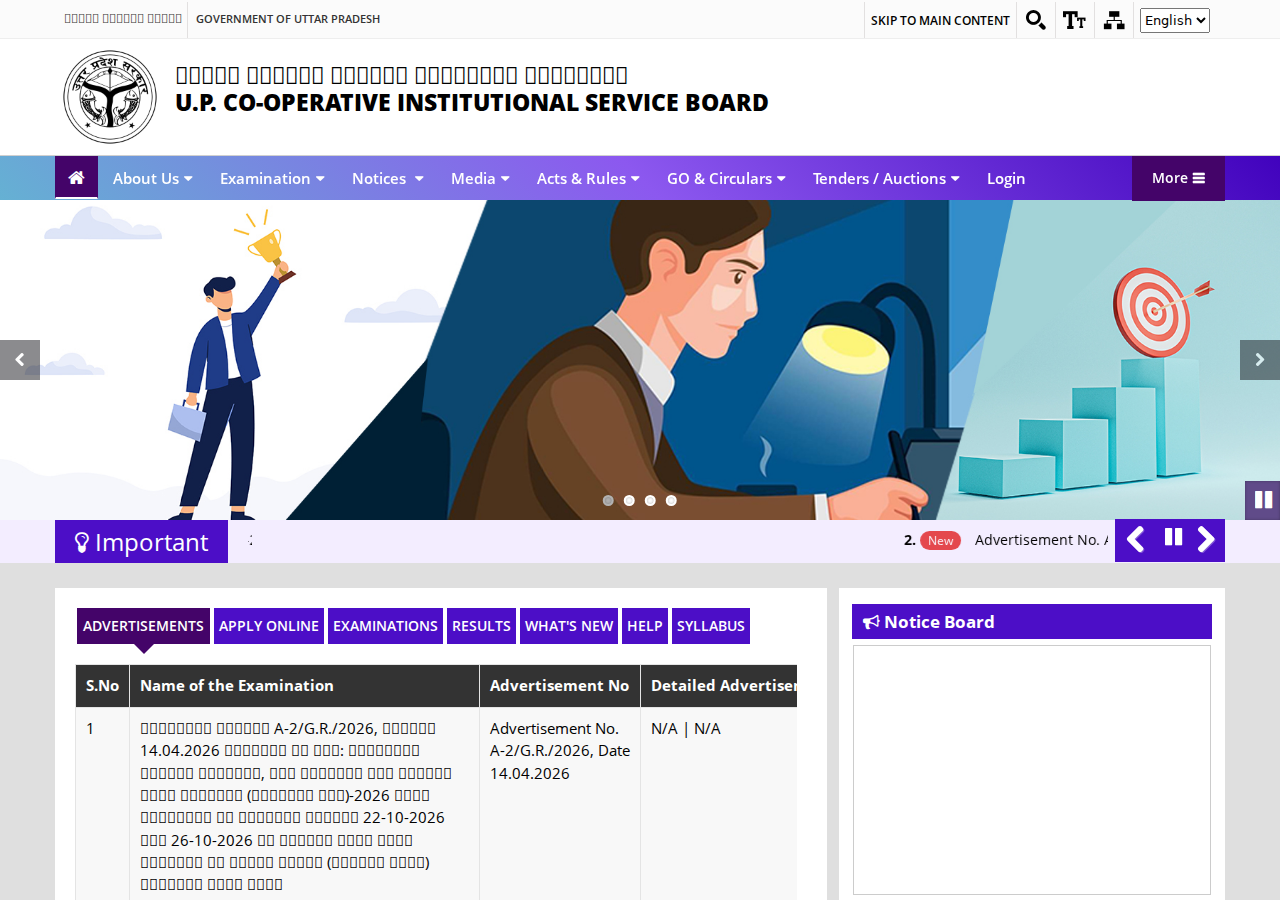Open the English language dropdown

[1175, 20]
